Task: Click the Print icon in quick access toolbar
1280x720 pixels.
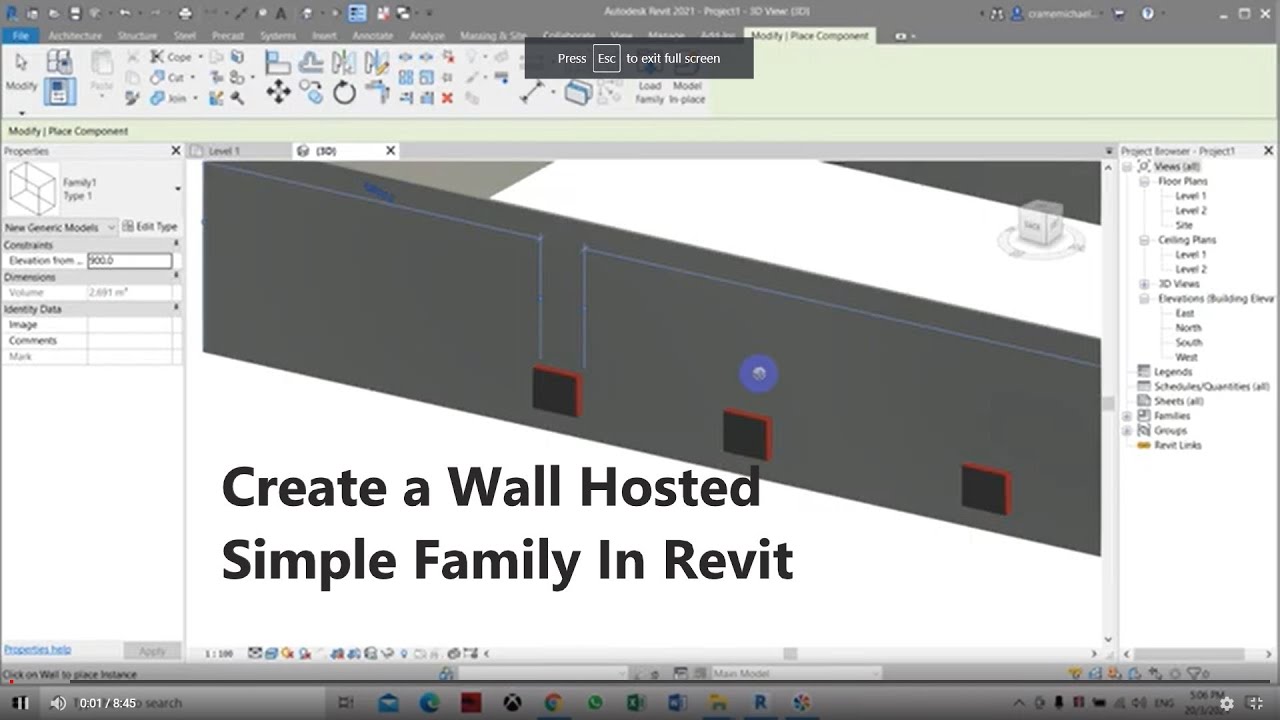Action: (185, 13)
